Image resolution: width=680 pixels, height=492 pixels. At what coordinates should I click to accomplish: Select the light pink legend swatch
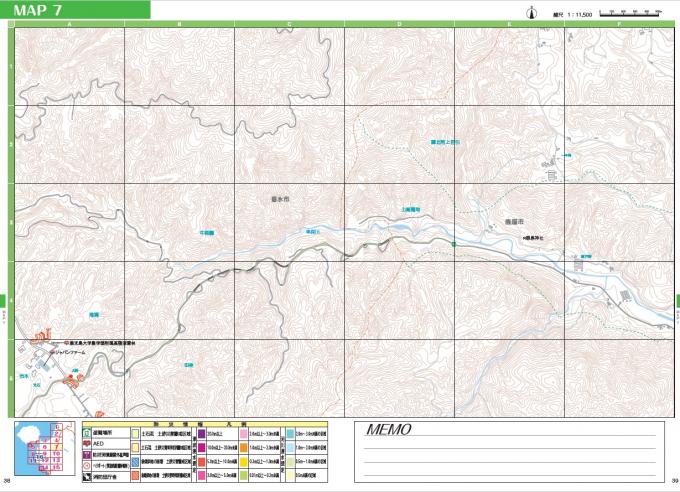pos(243,434)
